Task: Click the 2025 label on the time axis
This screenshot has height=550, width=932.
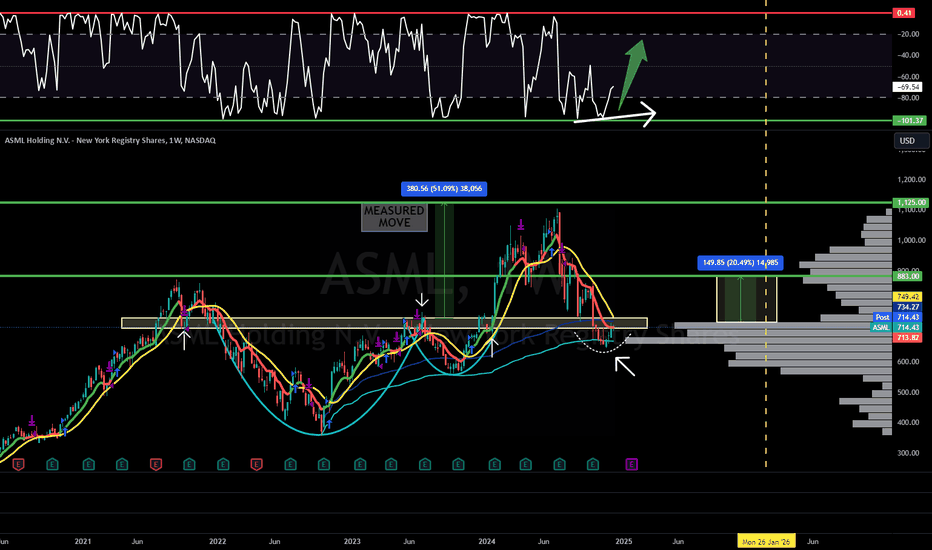Action: pos(624,542)
